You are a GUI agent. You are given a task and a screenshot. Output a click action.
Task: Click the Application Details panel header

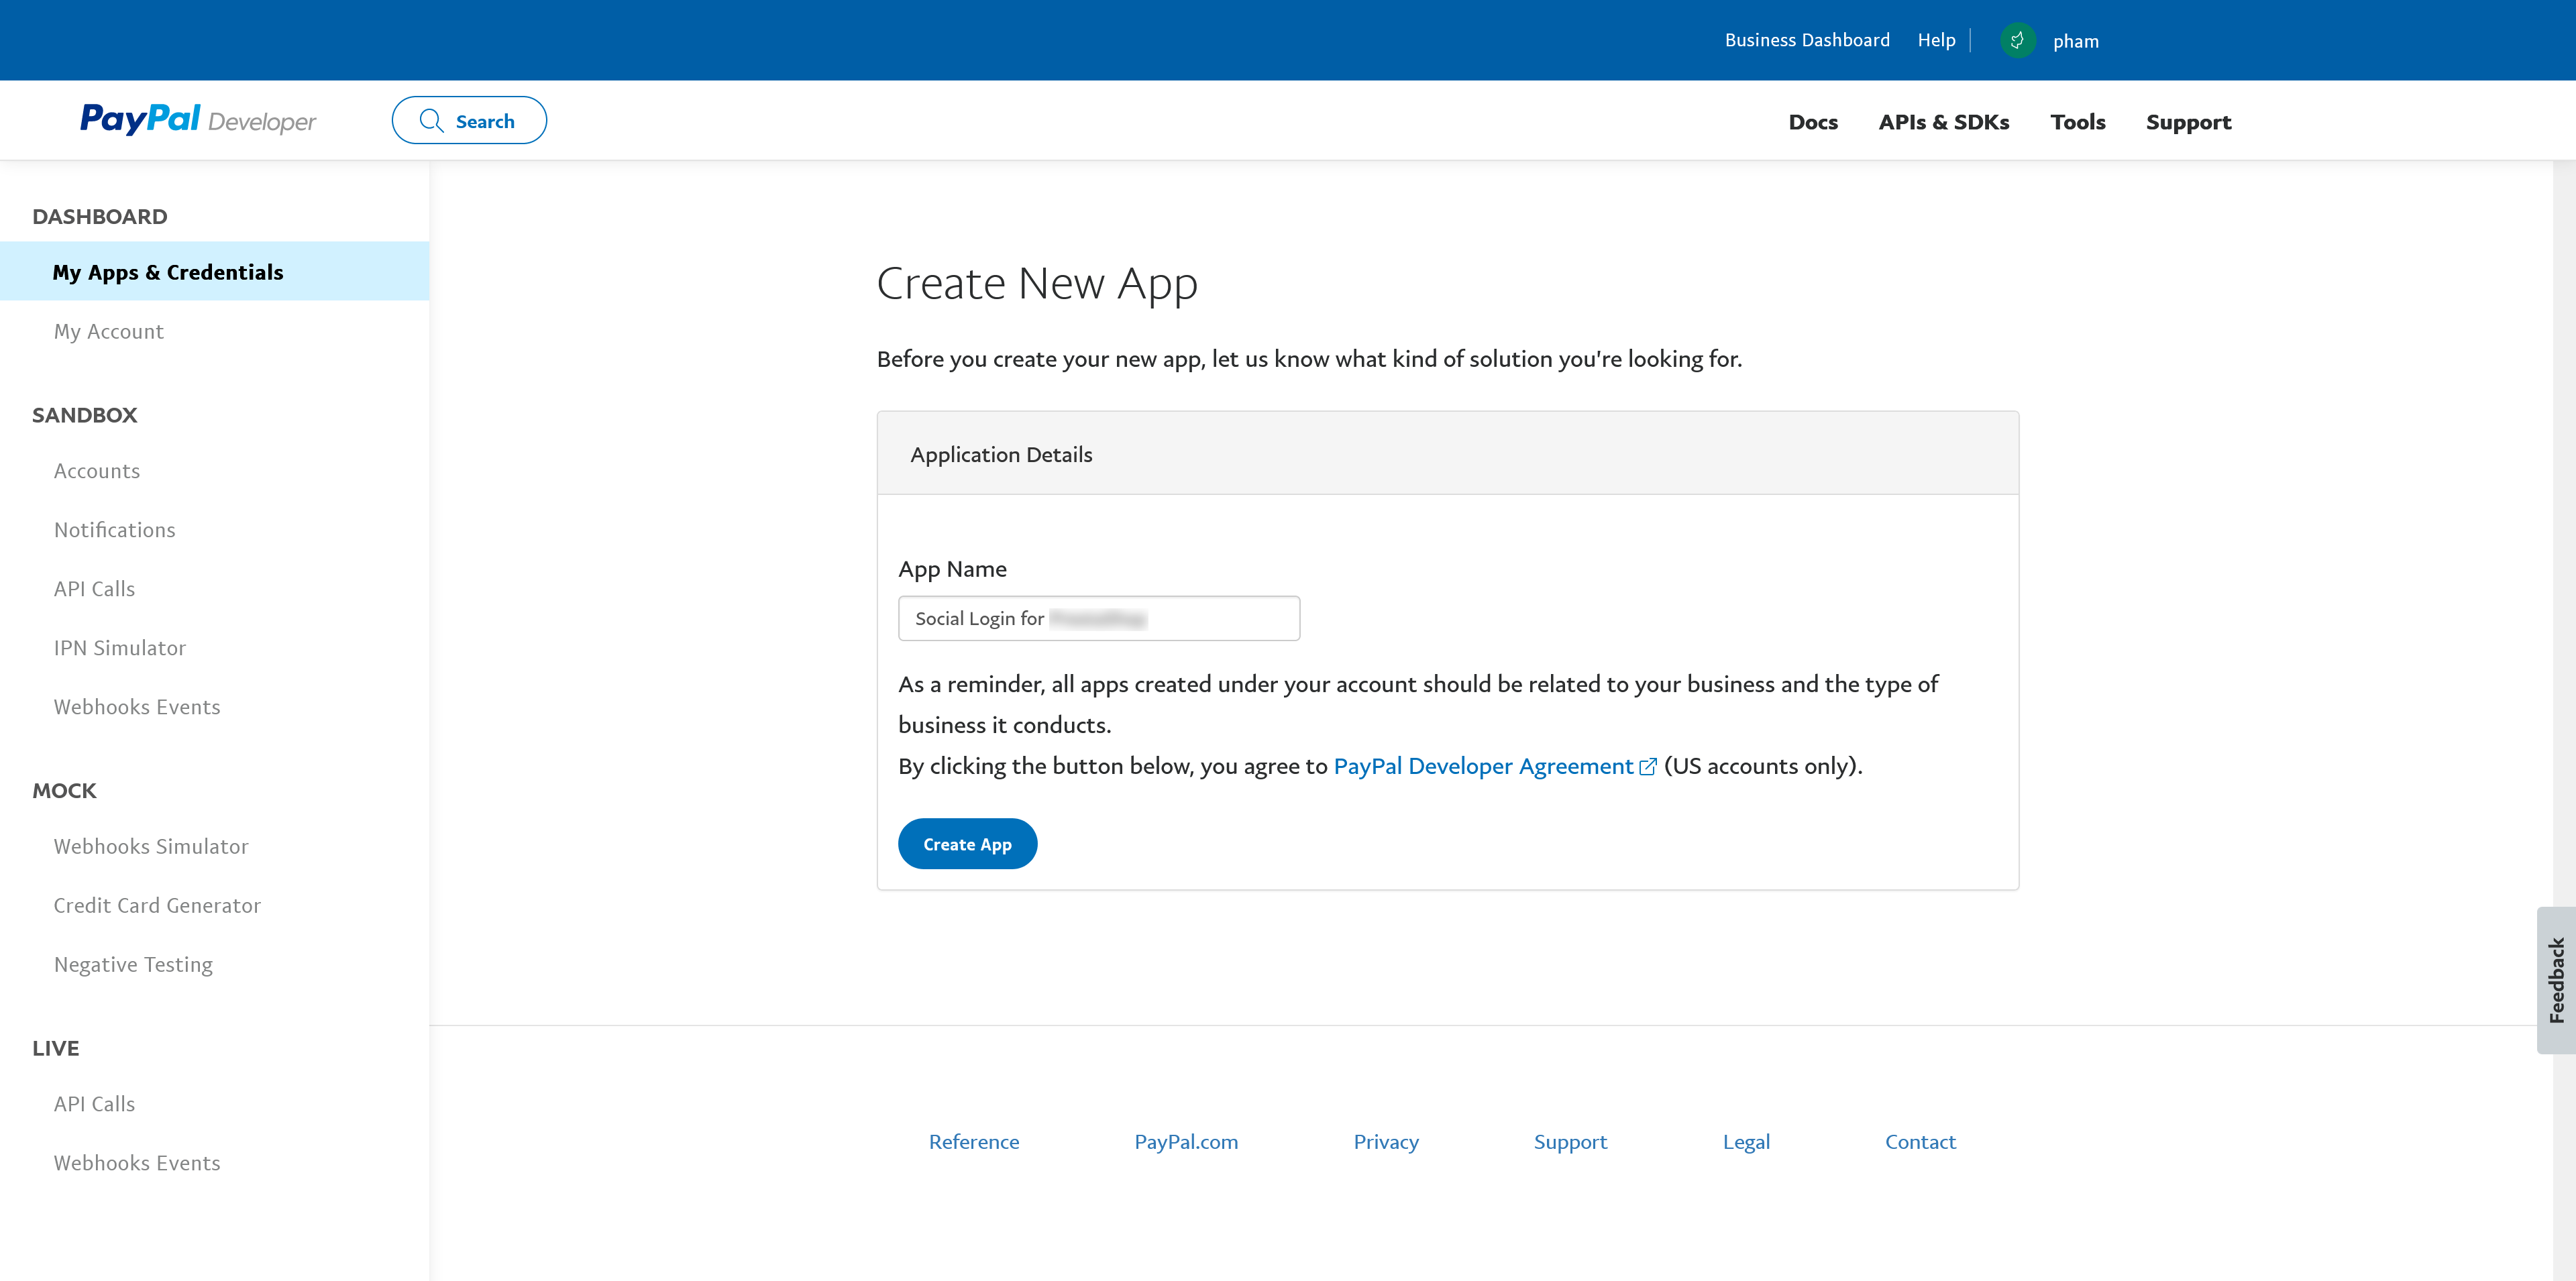pos(1448,454)
